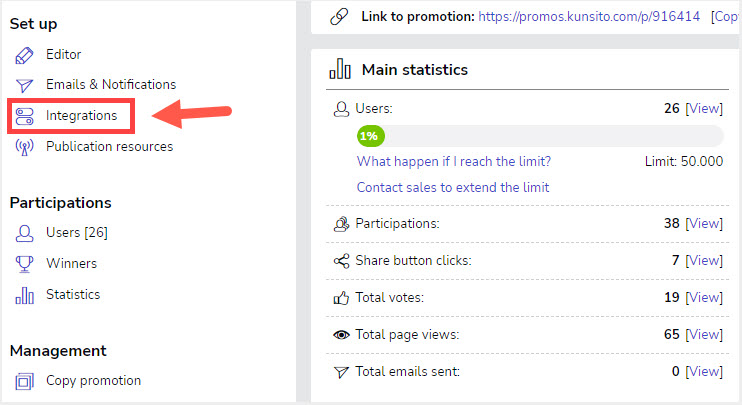
Task: Click the Users person icon in Participations
Action: click(x=24, y=233)
